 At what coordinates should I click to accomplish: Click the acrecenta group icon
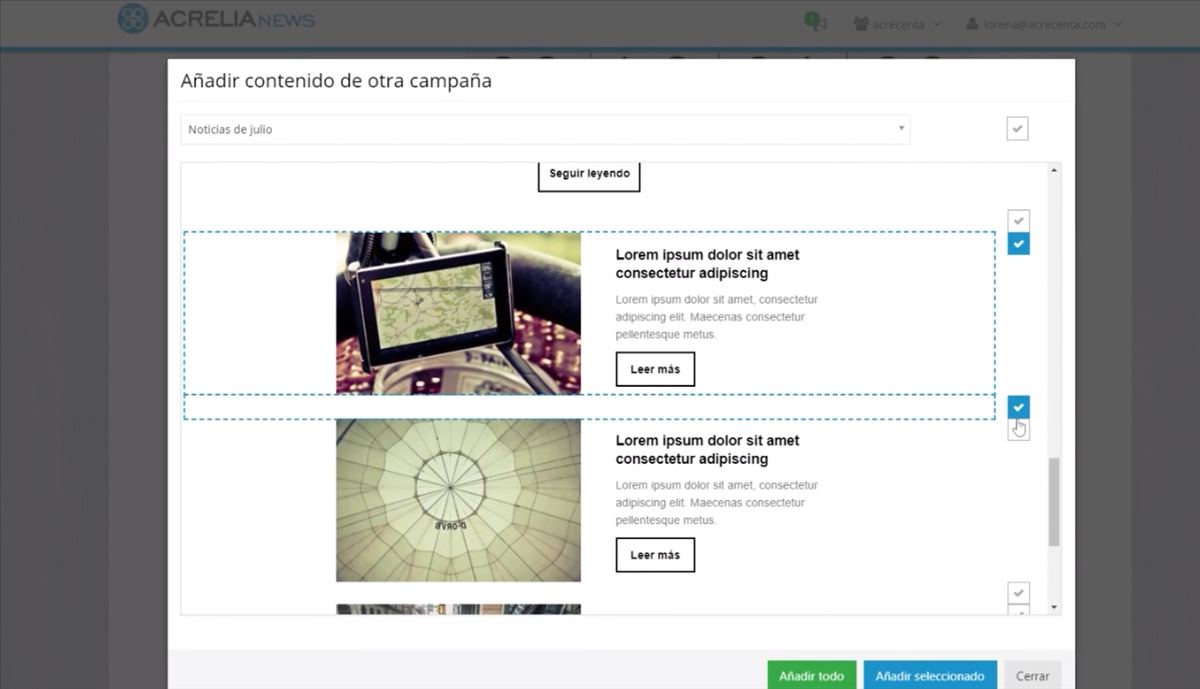pos(860,24)
